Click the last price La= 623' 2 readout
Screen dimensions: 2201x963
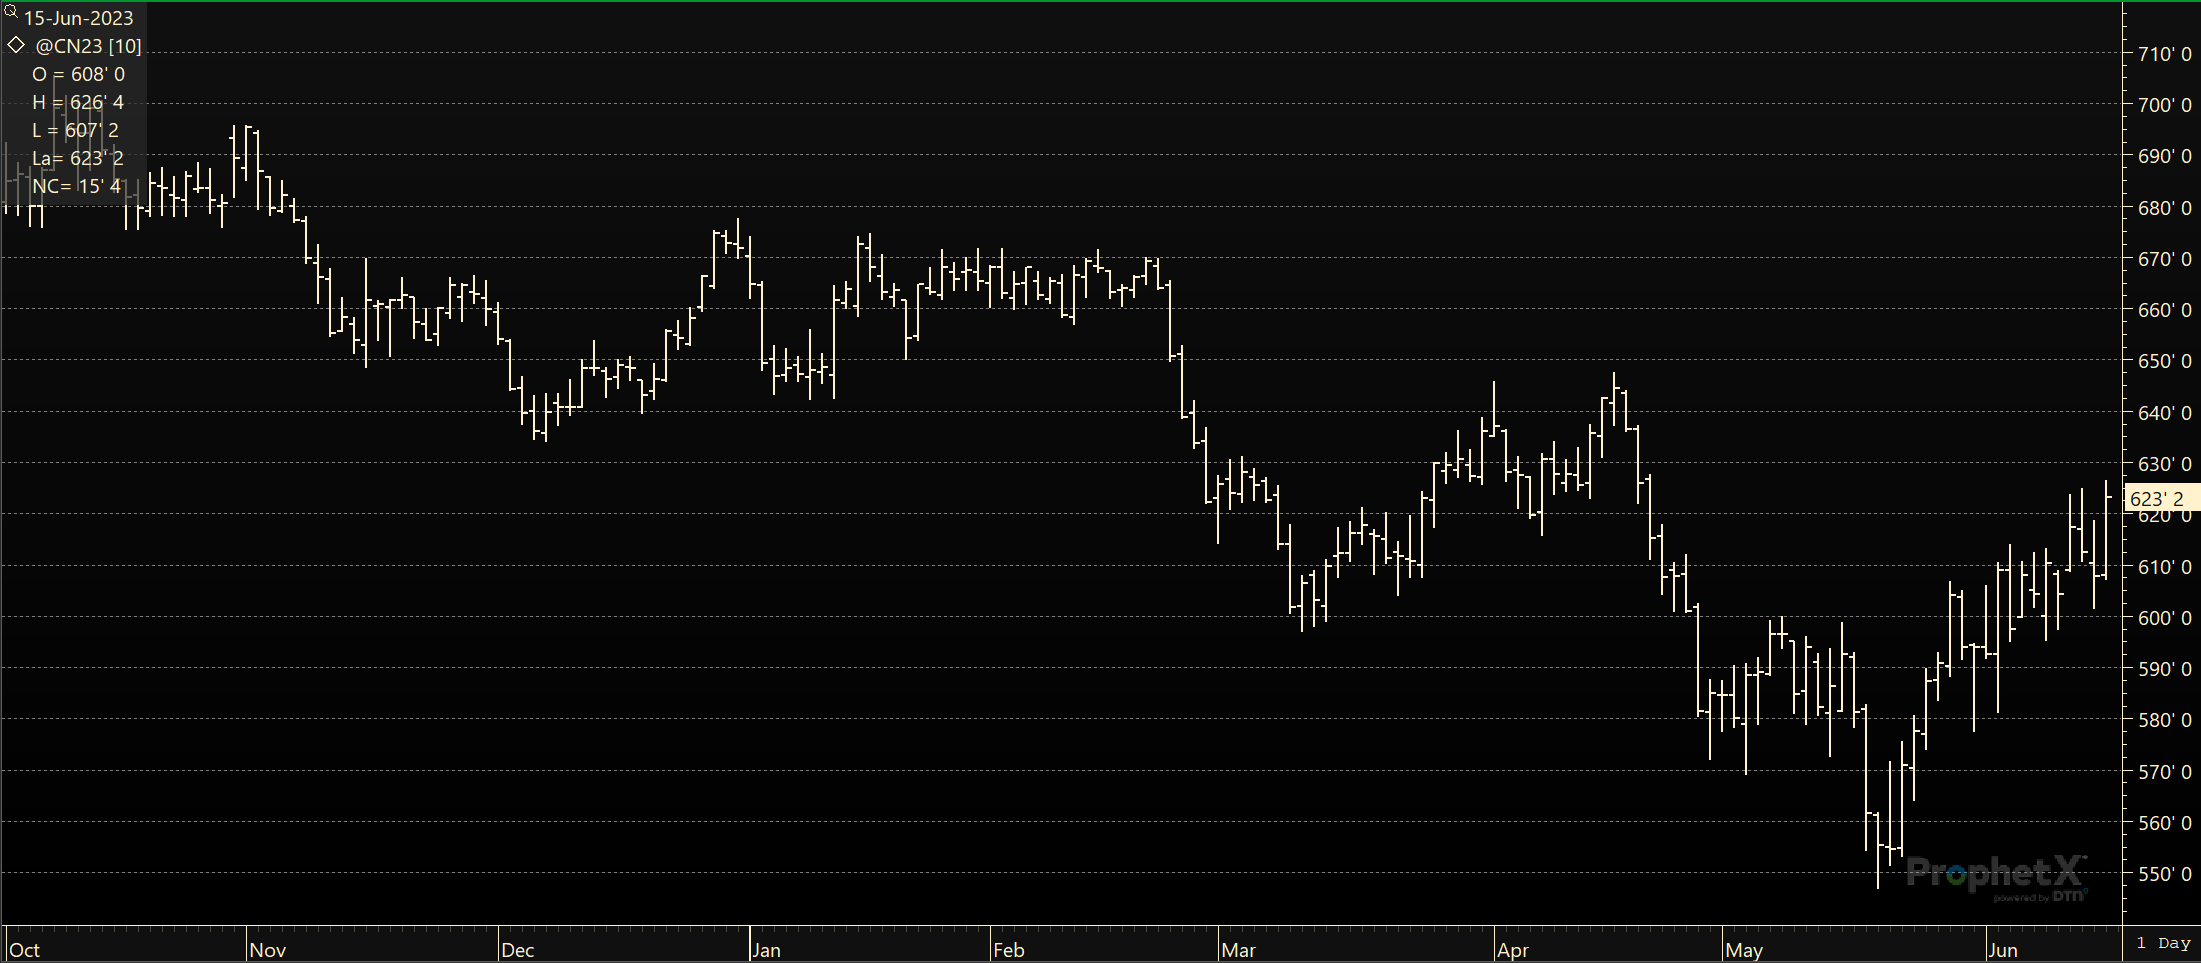coord(78,158)
